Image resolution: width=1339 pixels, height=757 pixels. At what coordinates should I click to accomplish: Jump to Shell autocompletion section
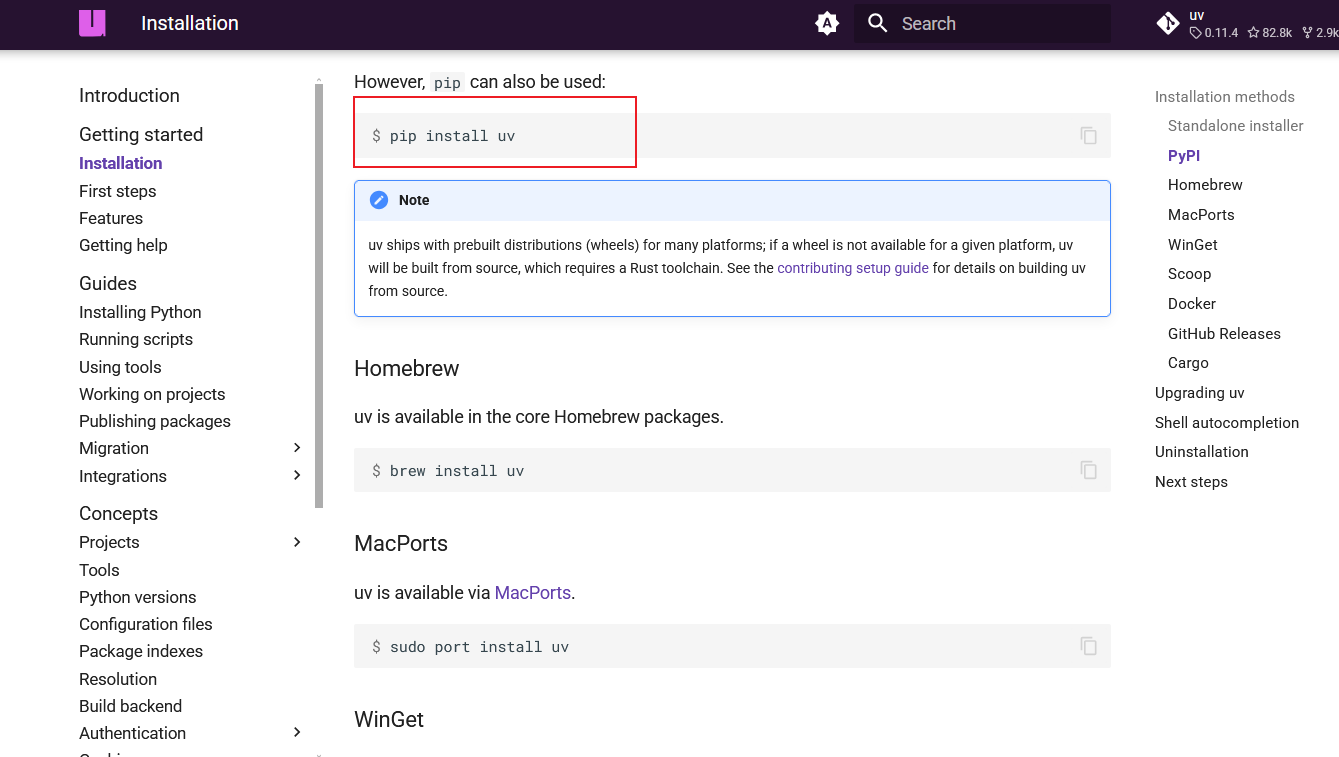click(1227, 423)
